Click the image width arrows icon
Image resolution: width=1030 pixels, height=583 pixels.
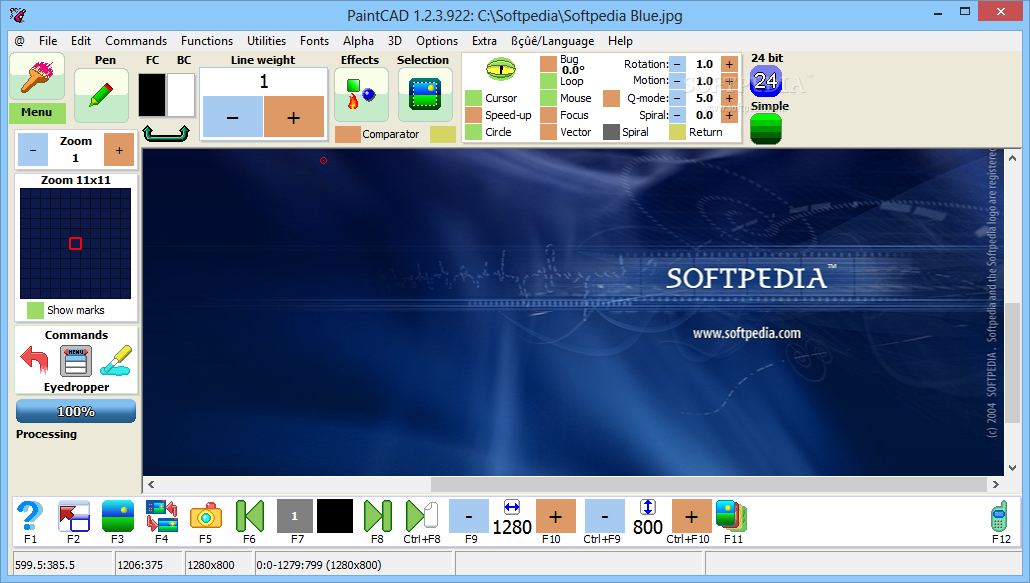[x=512, y=507]
